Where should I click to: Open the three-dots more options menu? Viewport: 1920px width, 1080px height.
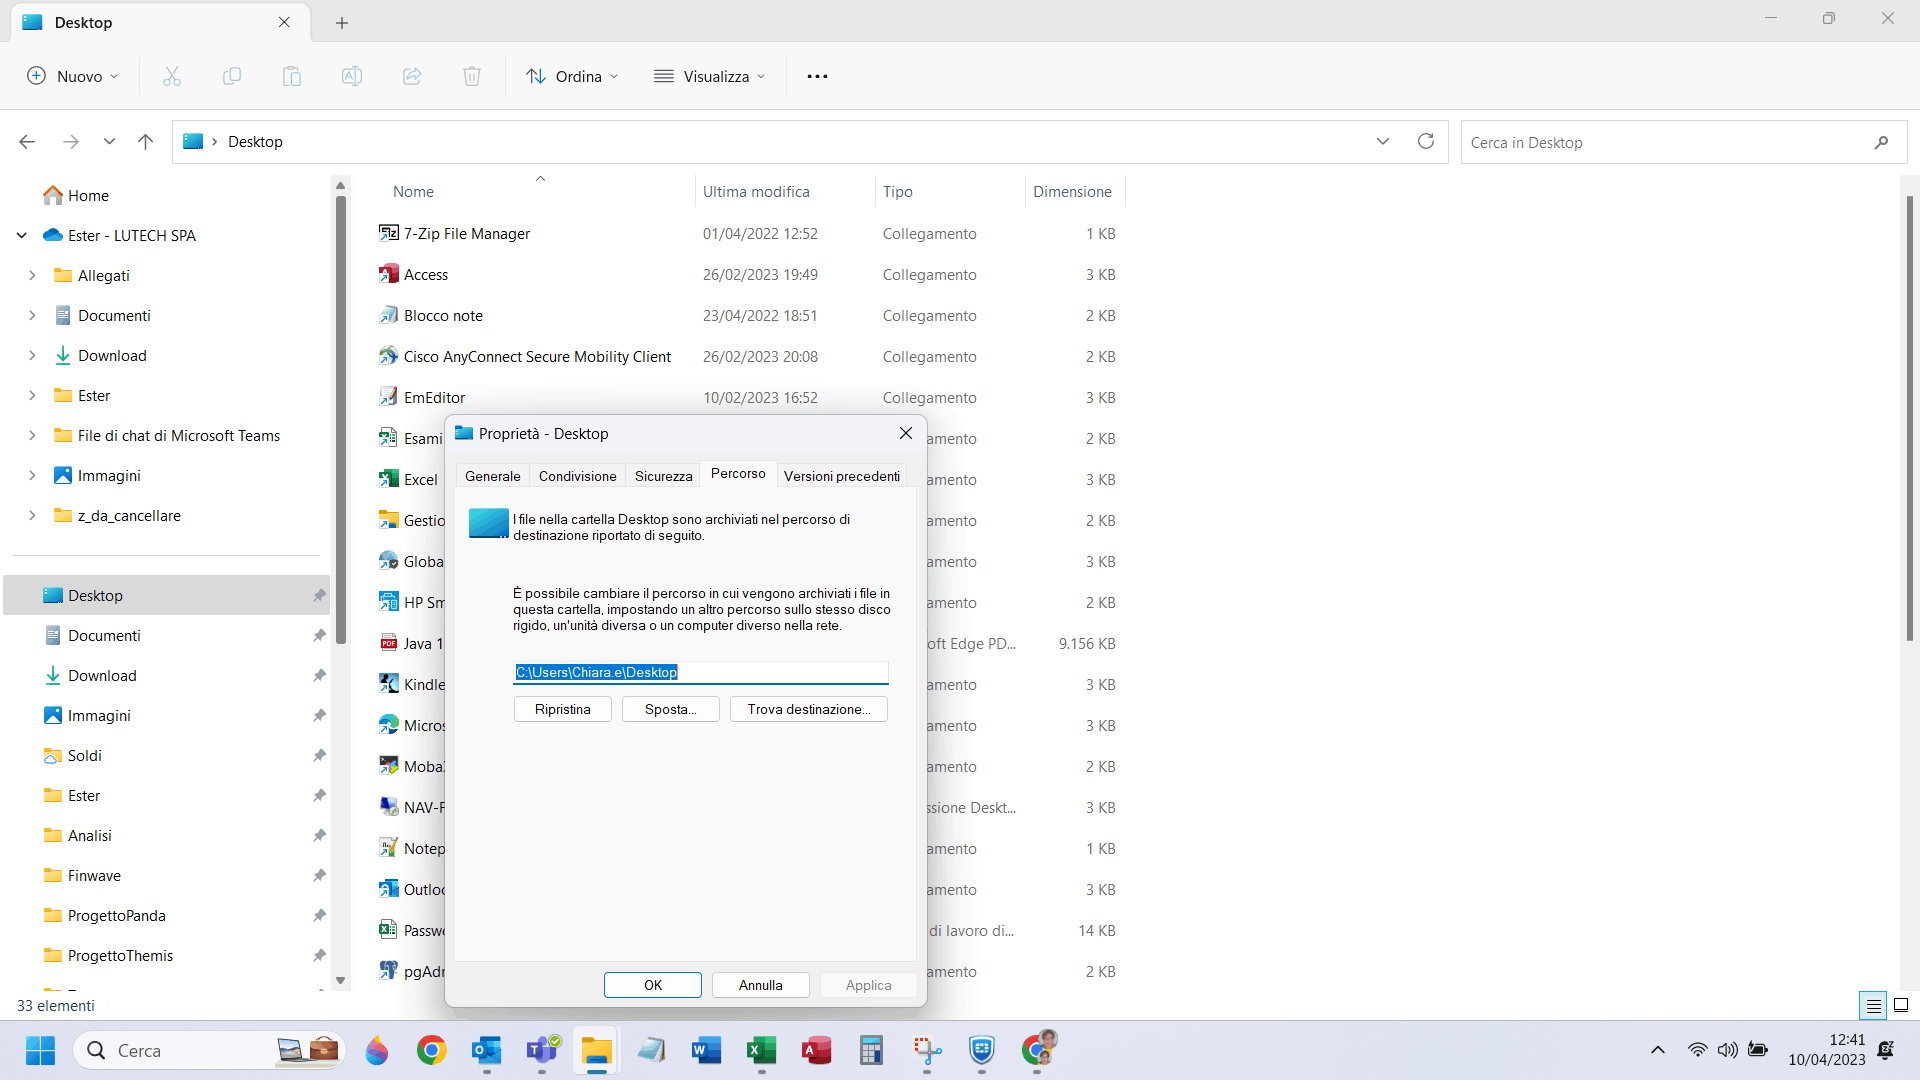pos(817,76)
